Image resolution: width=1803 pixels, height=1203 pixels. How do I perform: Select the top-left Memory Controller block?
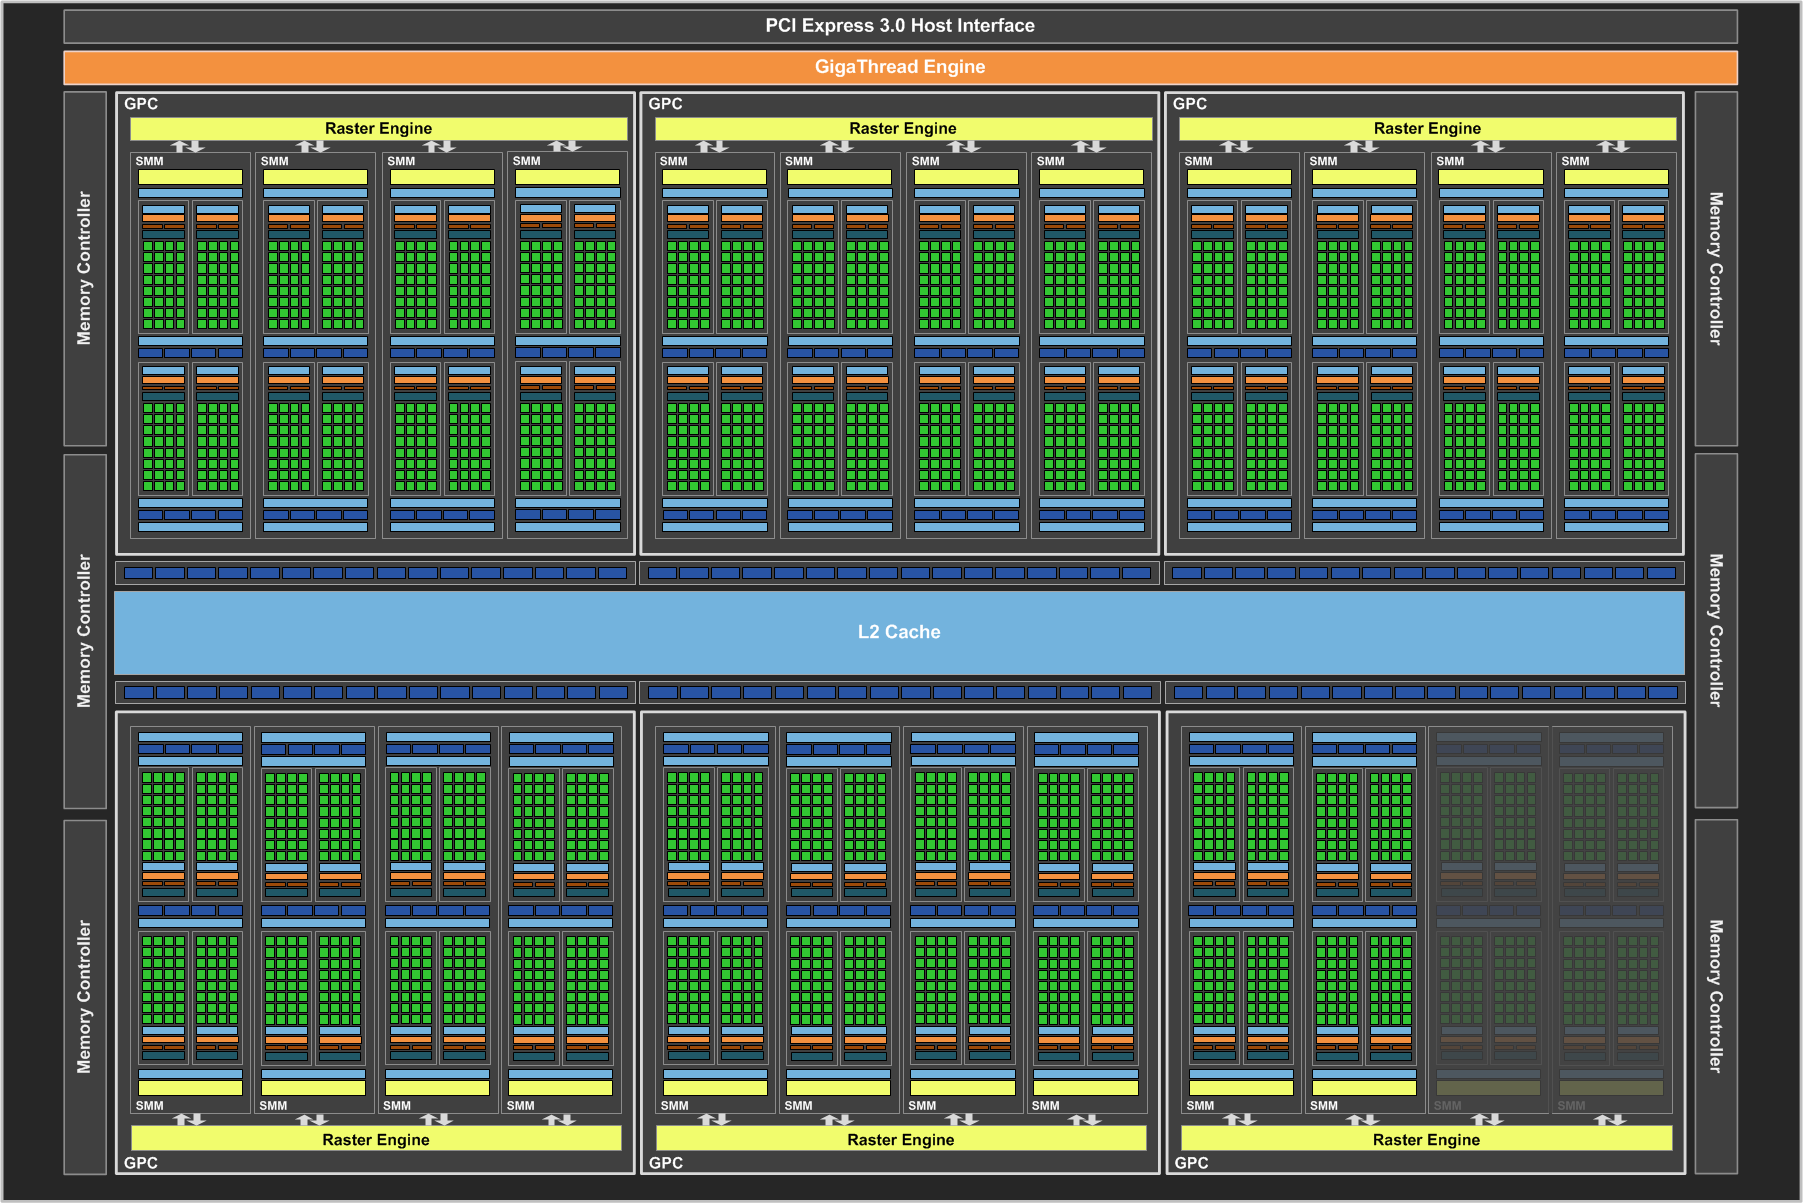[x=85, y=268]
